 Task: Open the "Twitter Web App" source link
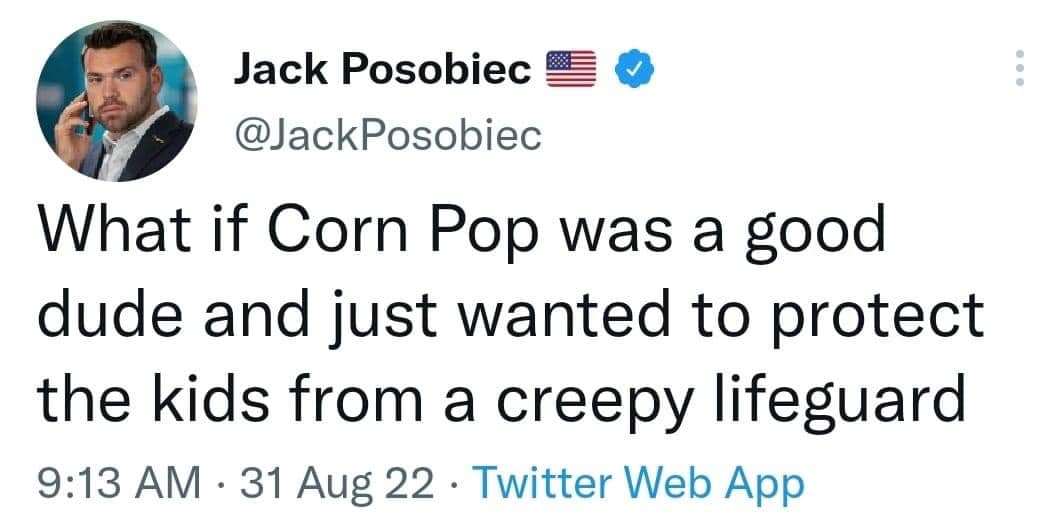638,484
